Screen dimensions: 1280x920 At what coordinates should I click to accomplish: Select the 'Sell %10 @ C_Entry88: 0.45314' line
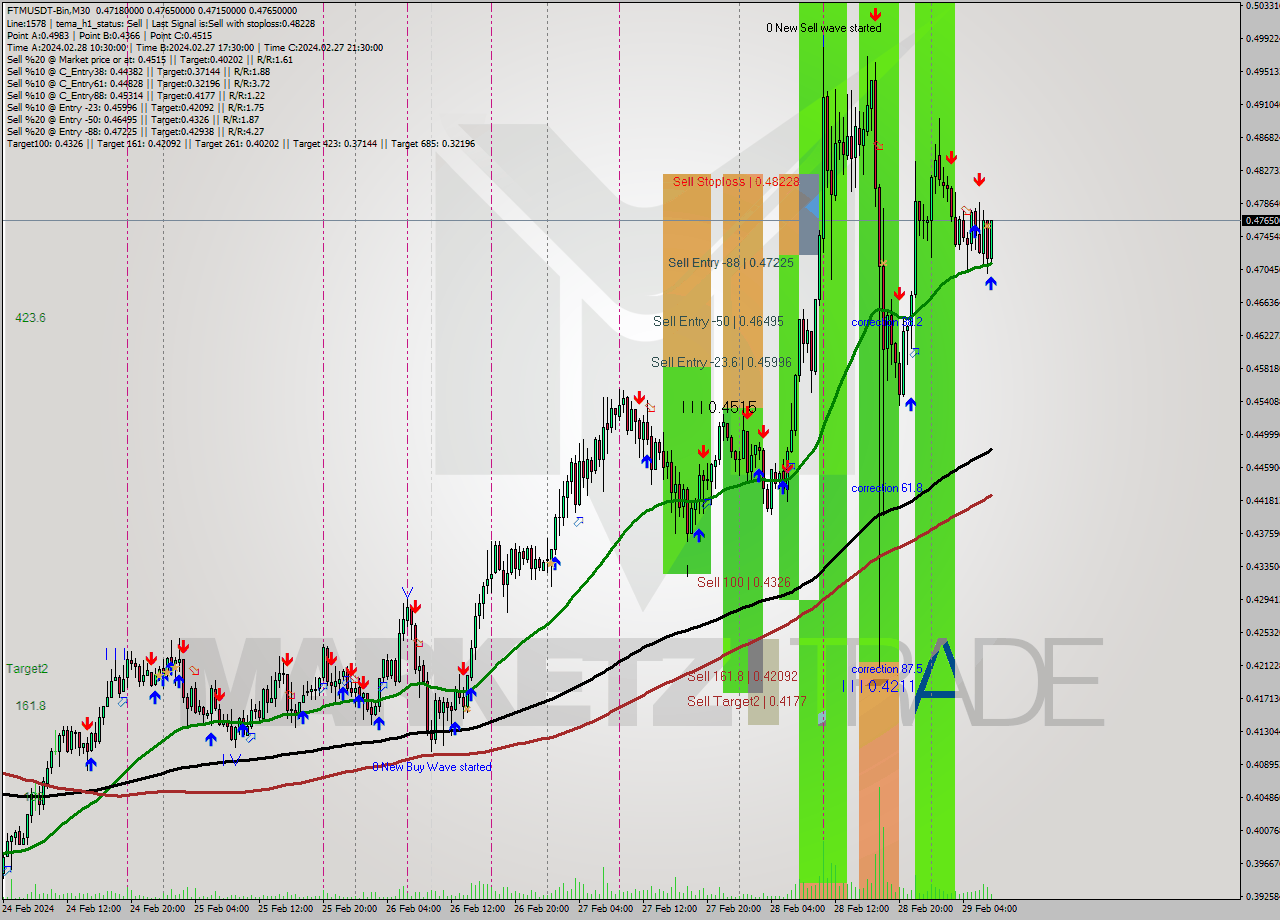pyautogui.click(x=135, y=95)
